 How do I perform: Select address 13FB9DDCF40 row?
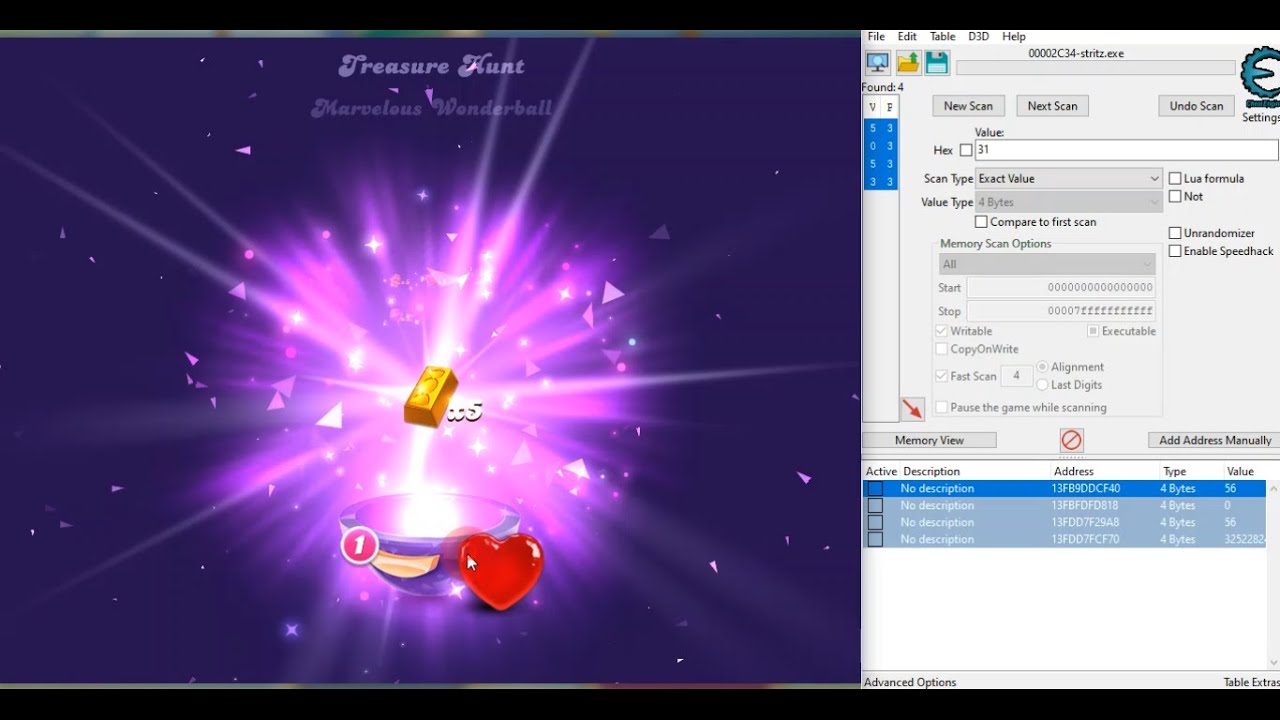pyautogui.click(x=1065, y=489)
